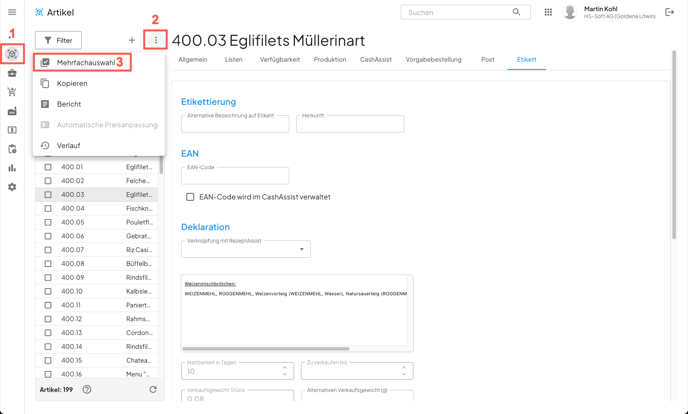
Task: Open the factory production sidebar module
Action: pos(12,111)
